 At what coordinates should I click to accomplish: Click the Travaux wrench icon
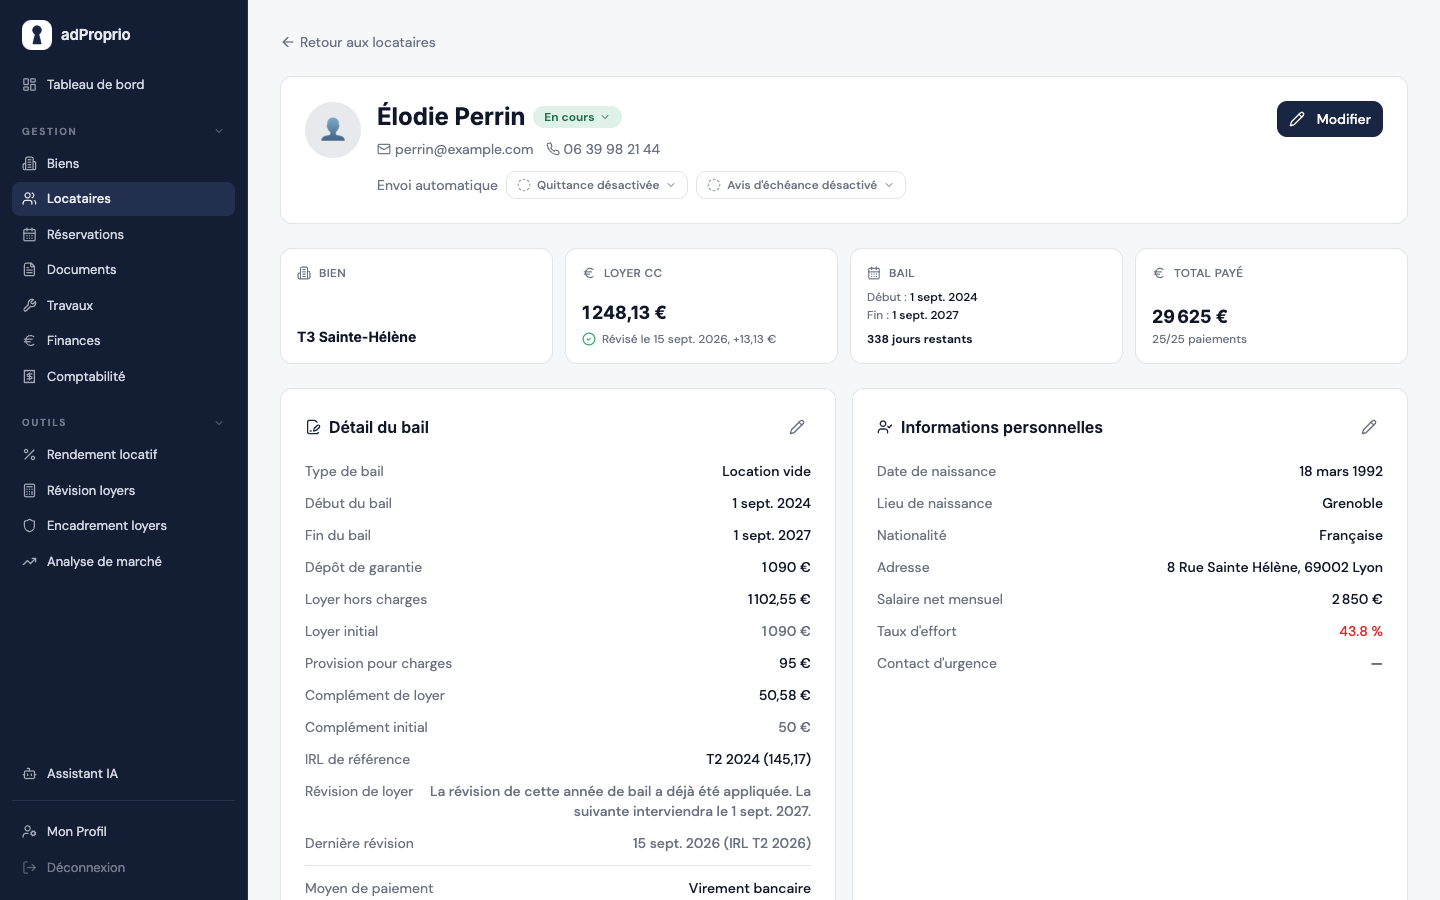click(30, 305)
